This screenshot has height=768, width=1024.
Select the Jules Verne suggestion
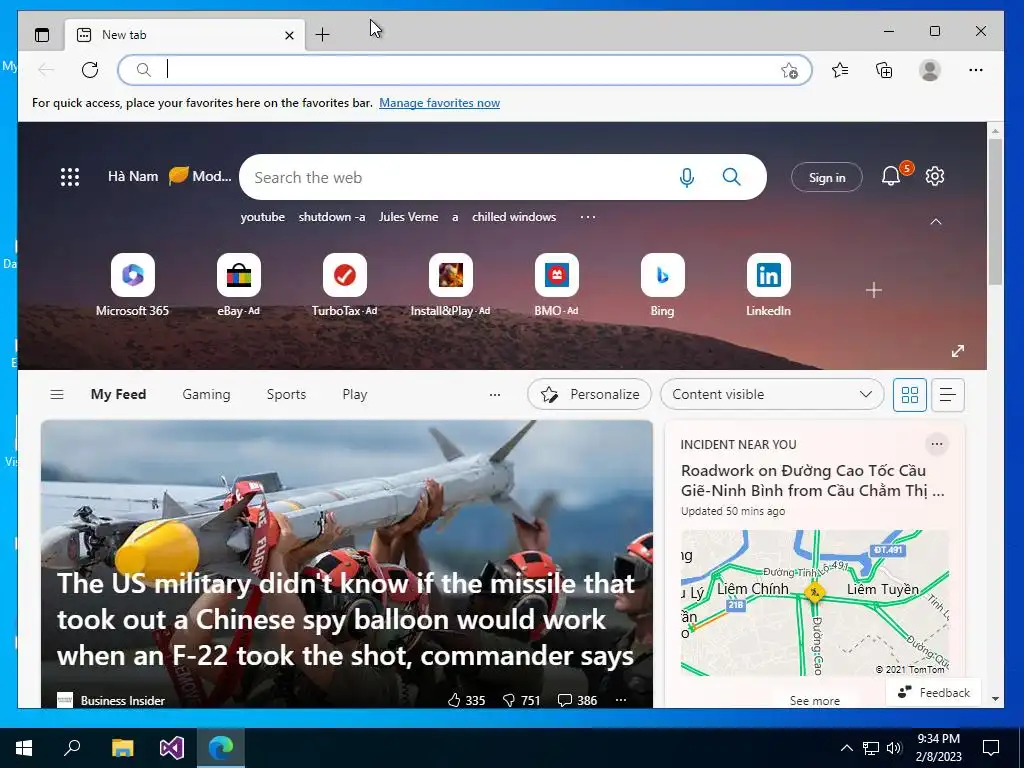408,217
